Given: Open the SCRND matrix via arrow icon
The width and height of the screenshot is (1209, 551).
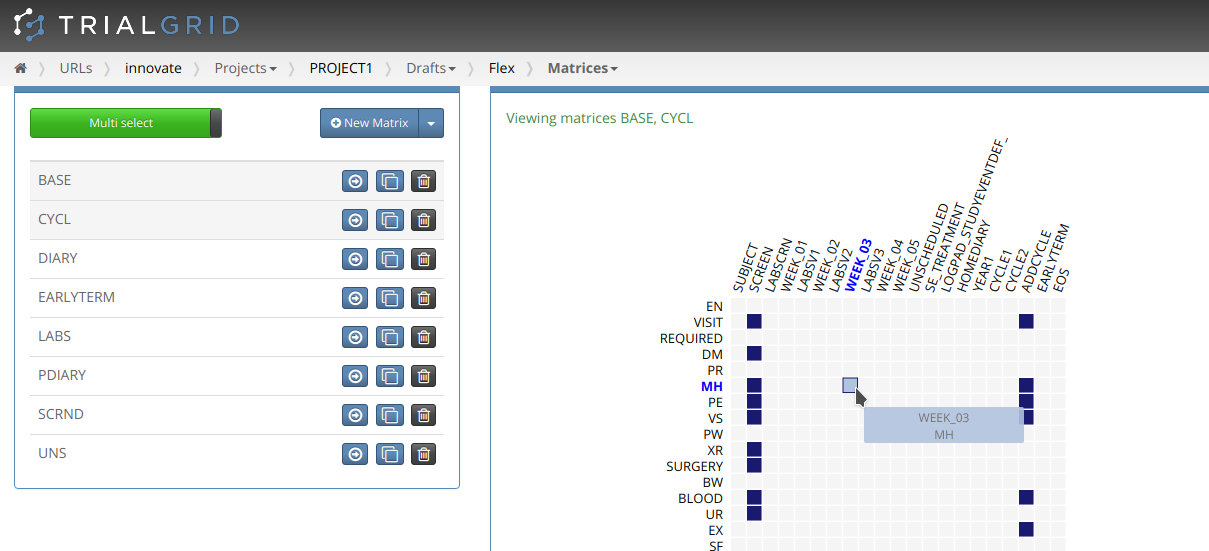Looking at the screenshot, I should (x=355, y=415).
